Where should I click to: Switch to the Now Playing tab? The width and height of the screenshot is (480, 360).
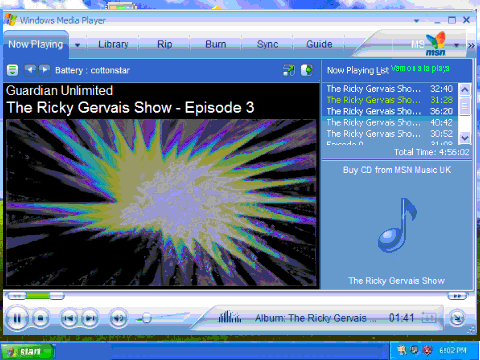36,44
